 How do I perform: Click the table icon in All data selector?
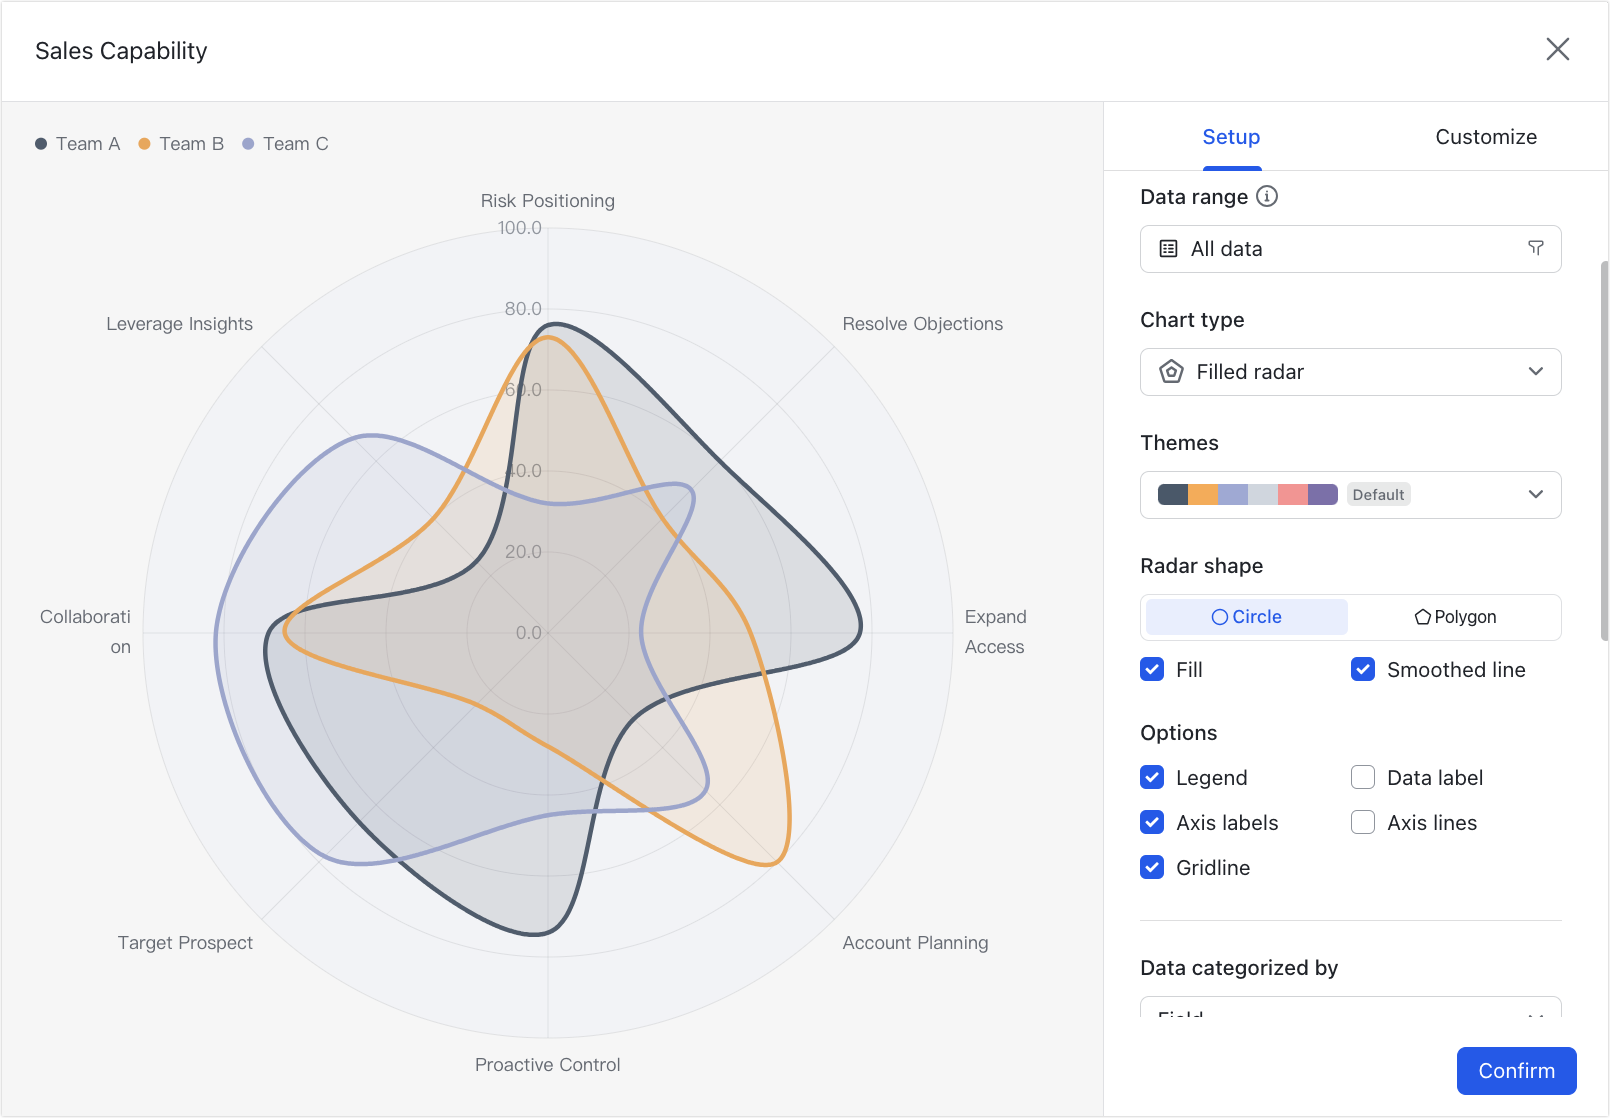coord(1167,248)
